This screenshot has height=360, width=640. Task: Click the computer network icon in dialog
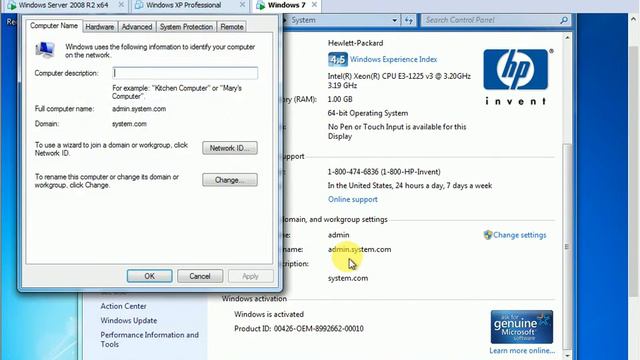click(x=45, y=50)
